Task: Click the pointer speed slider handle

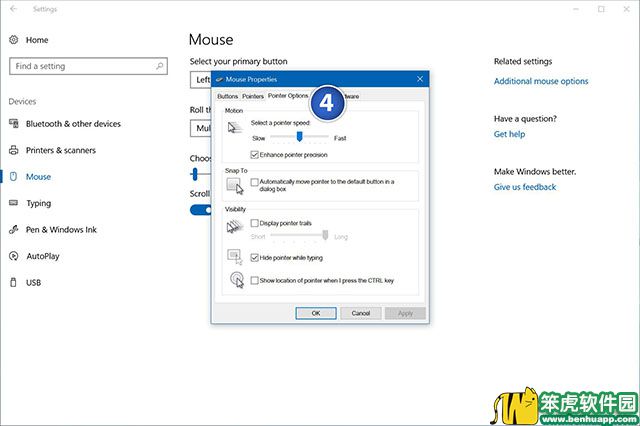Action: (299, 137)
